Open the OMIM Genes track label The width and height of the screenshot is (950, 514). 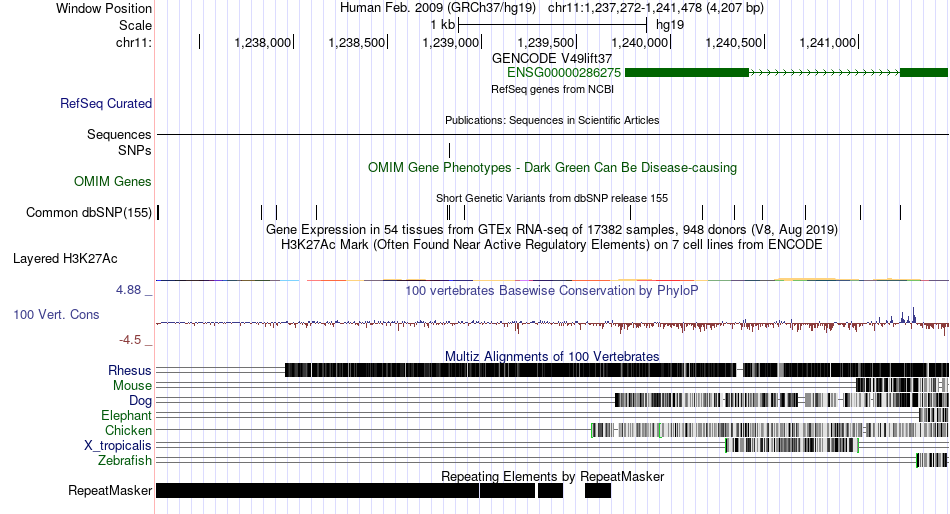point(113,181)
